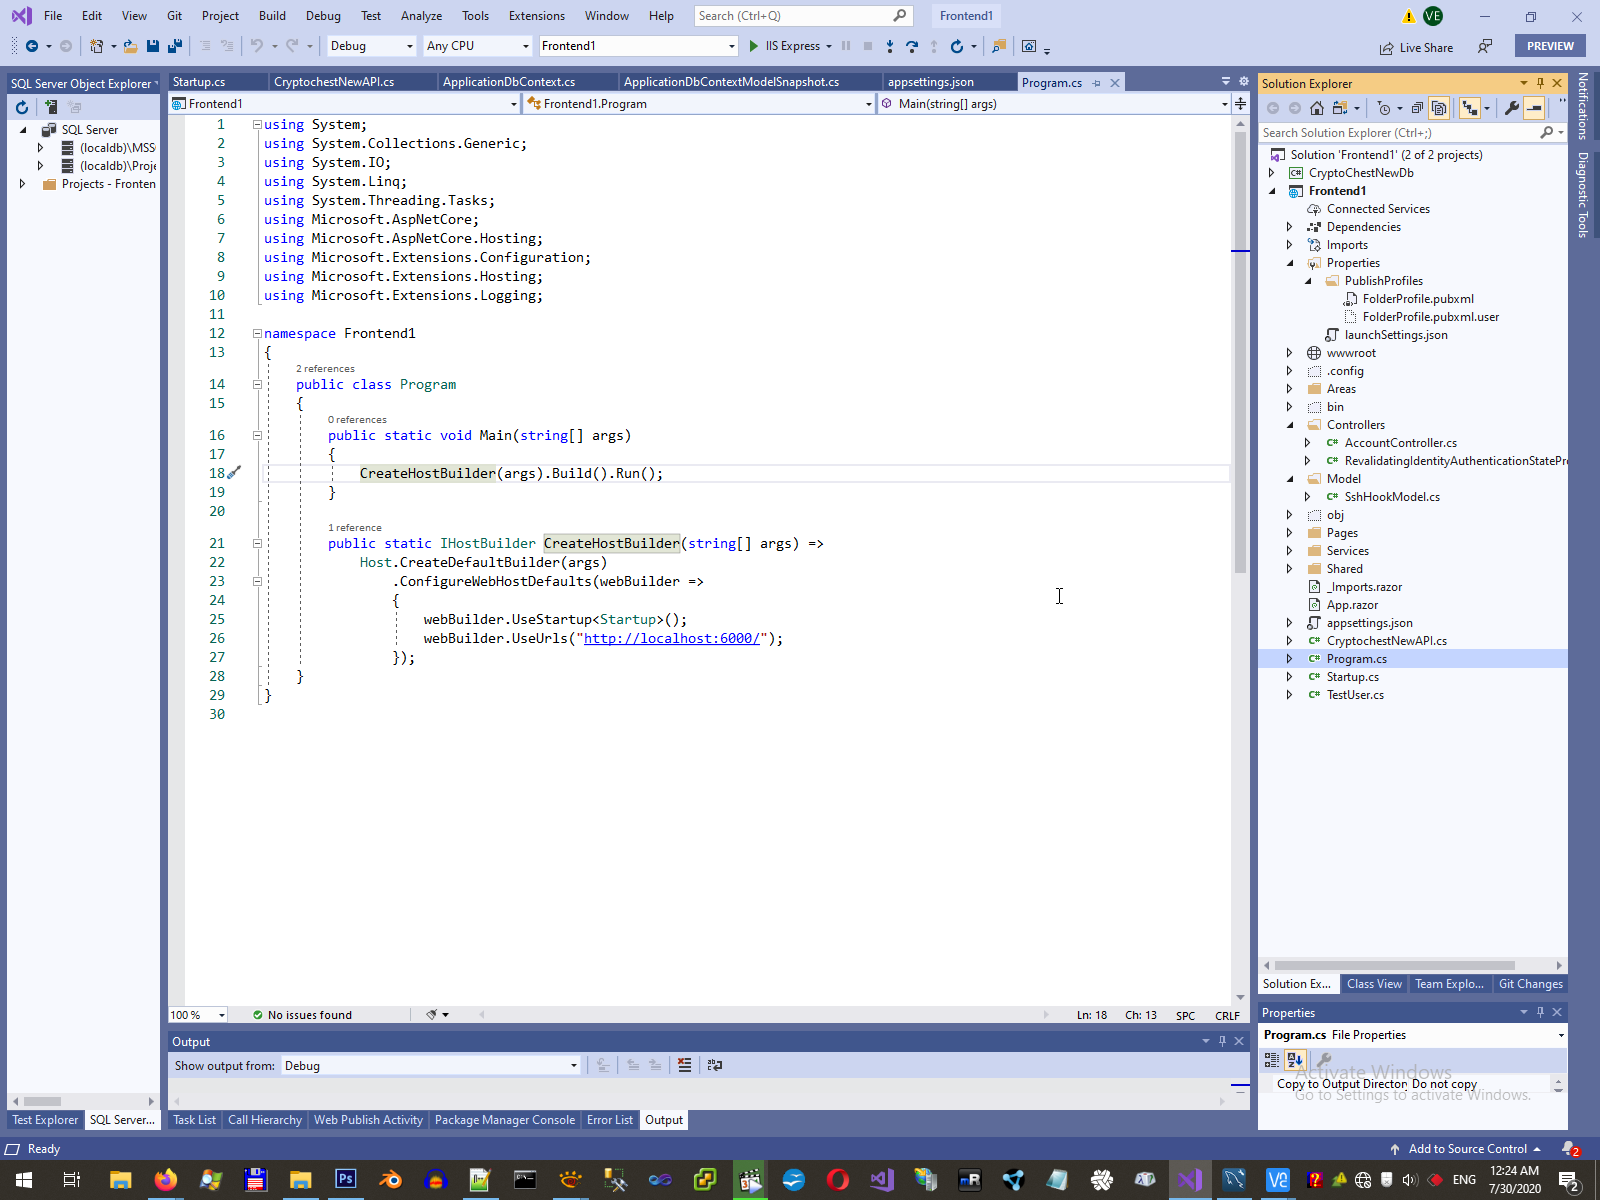Image resolution: width=1600 pixels, height=1200 pixels.
Task: Click the Open File toolbar icon
Action: click(x=130, y=46)
